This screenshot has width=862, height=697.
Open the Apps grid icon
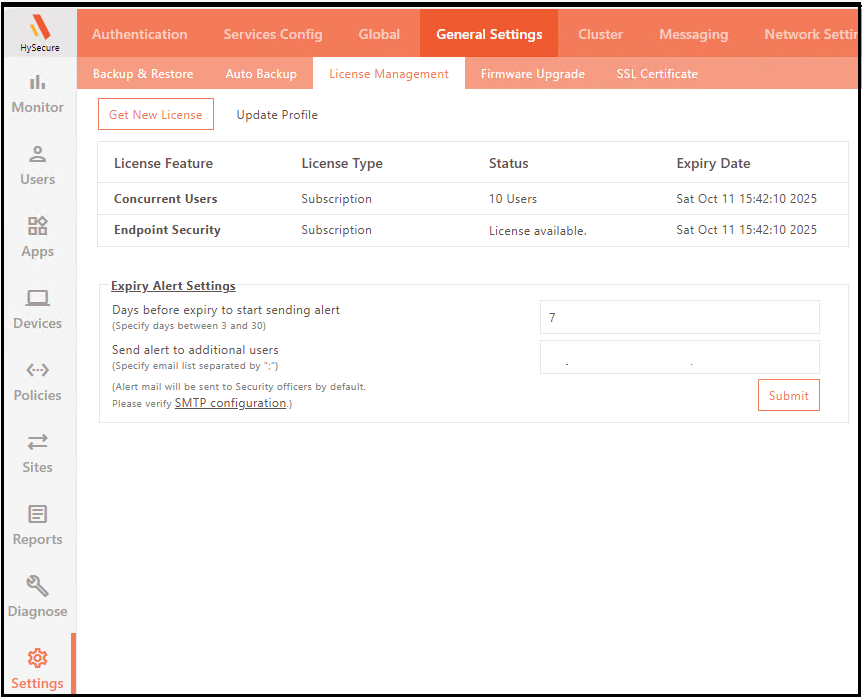point(37,226)
